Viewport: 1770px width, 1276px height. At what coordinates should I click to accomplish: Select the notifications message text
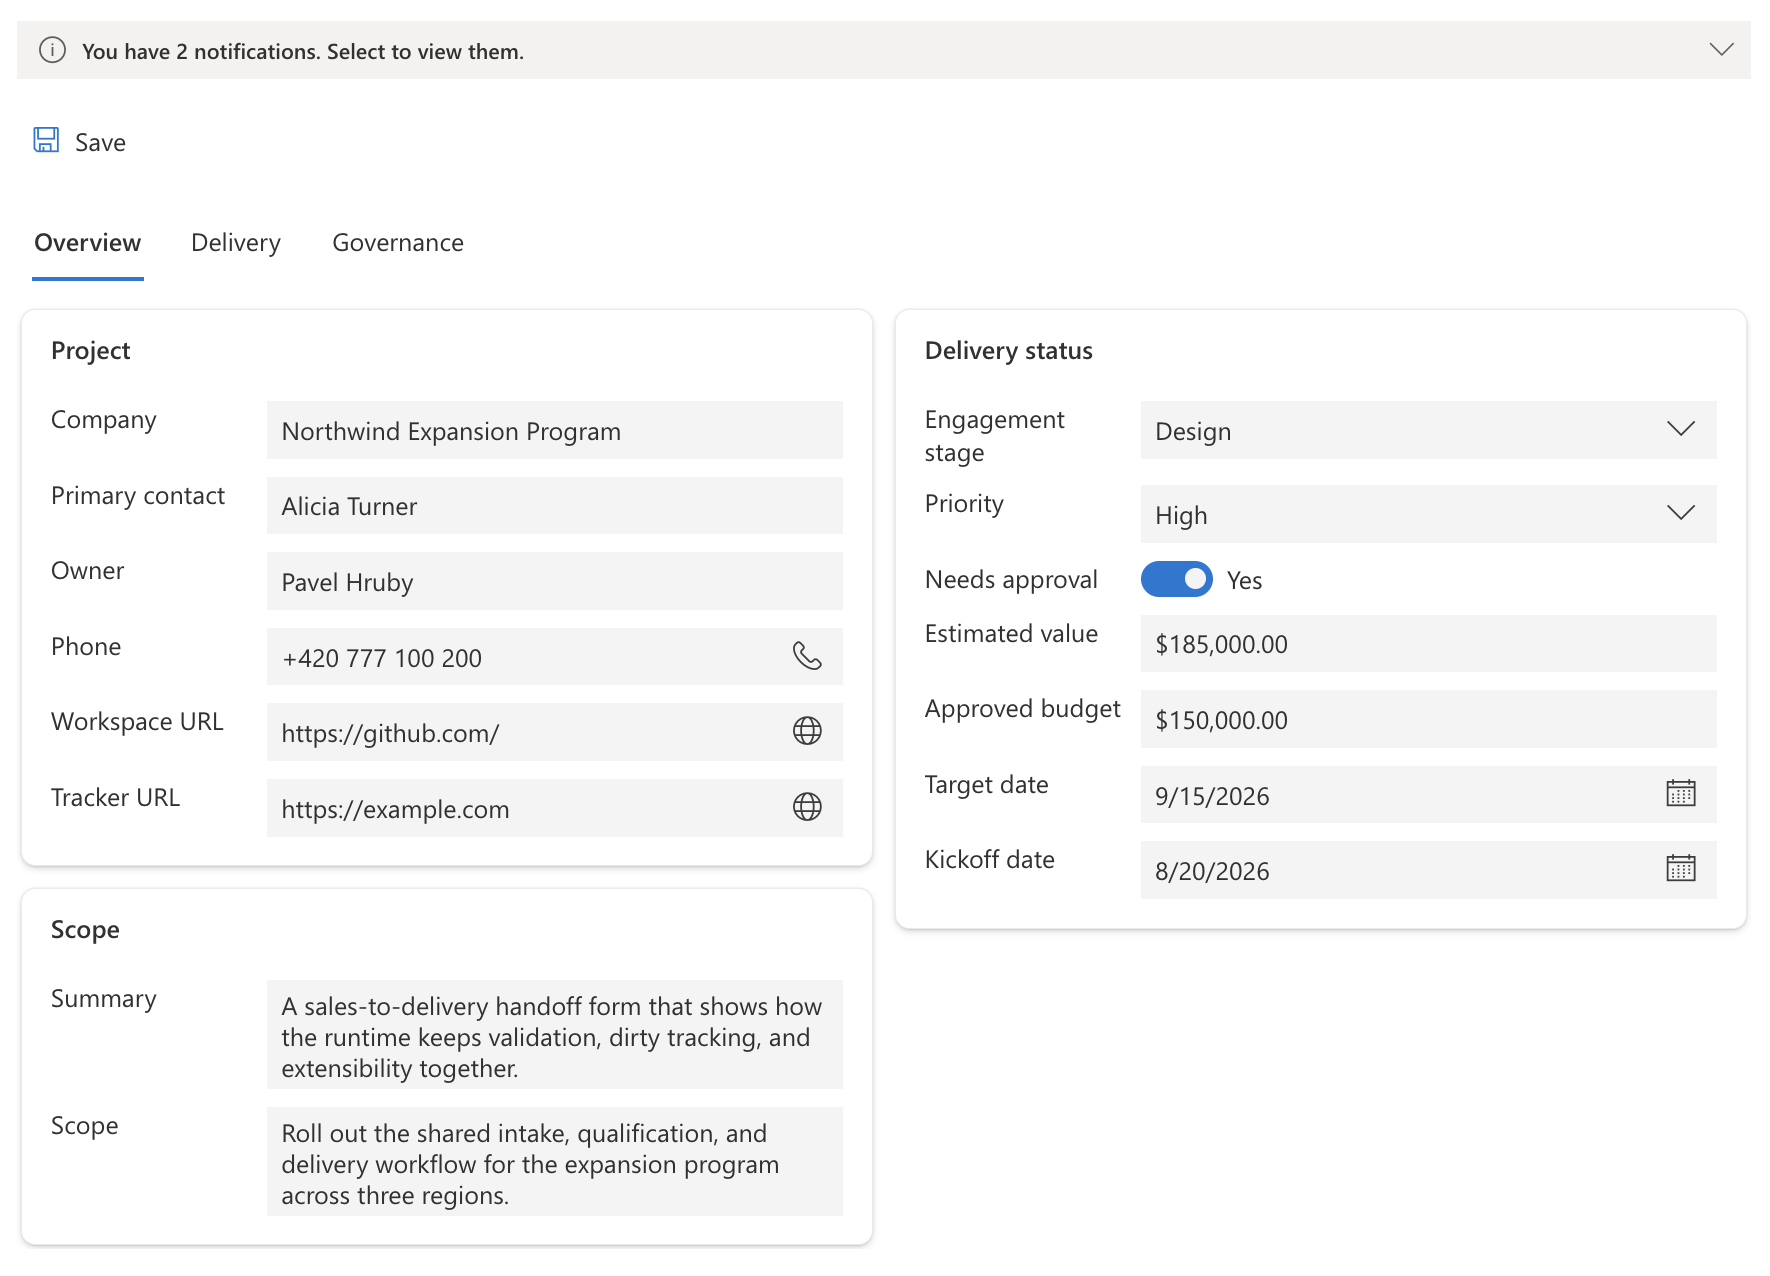tap(303, 51)
